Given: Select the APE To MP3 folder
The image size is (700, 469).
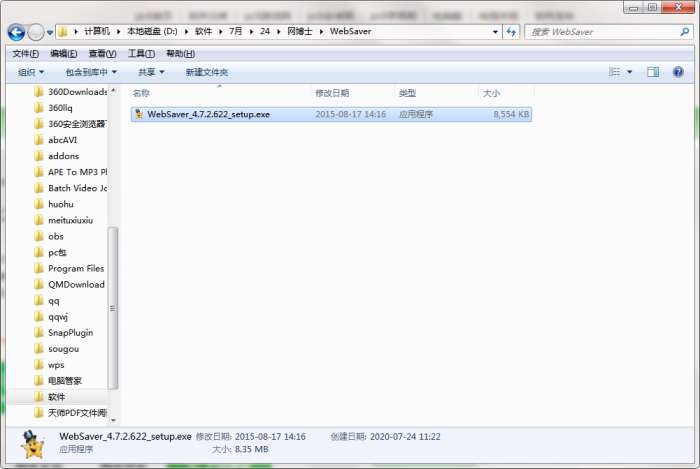Looking at the screenshot, I should 77,172.
